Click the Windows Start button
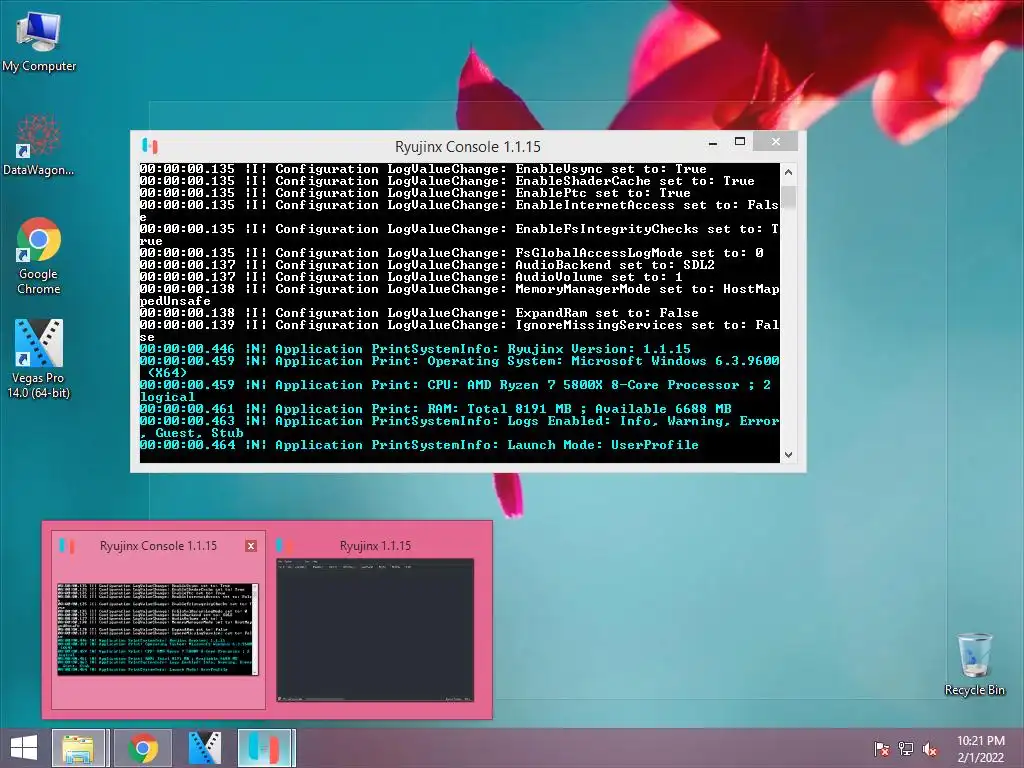1024x768 pixels. (x=24, y=748)
